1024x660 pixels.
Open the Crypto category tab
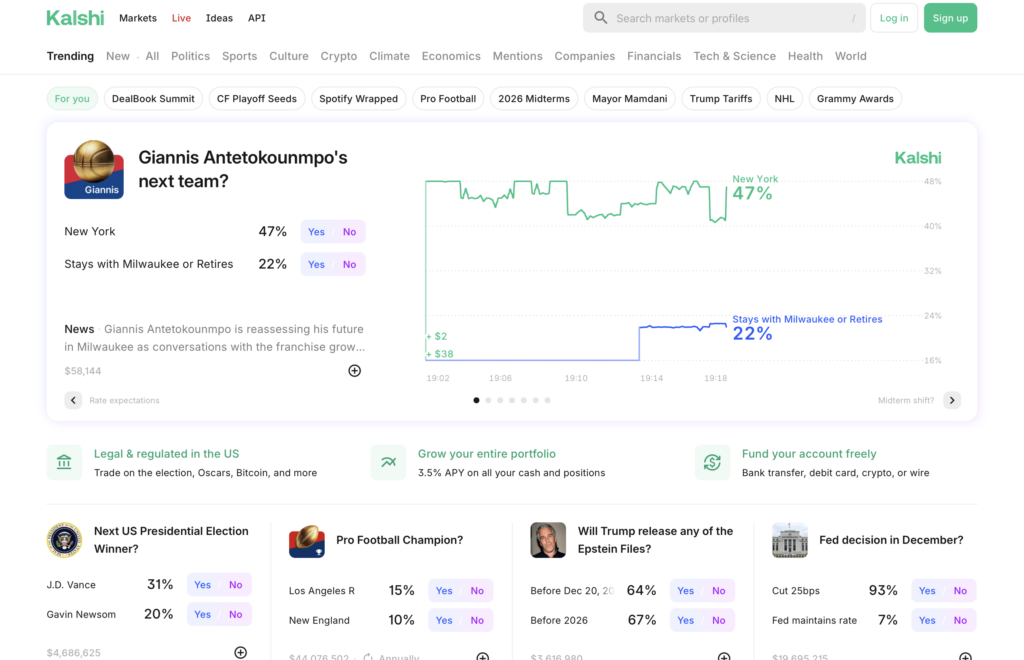point(338,56)
